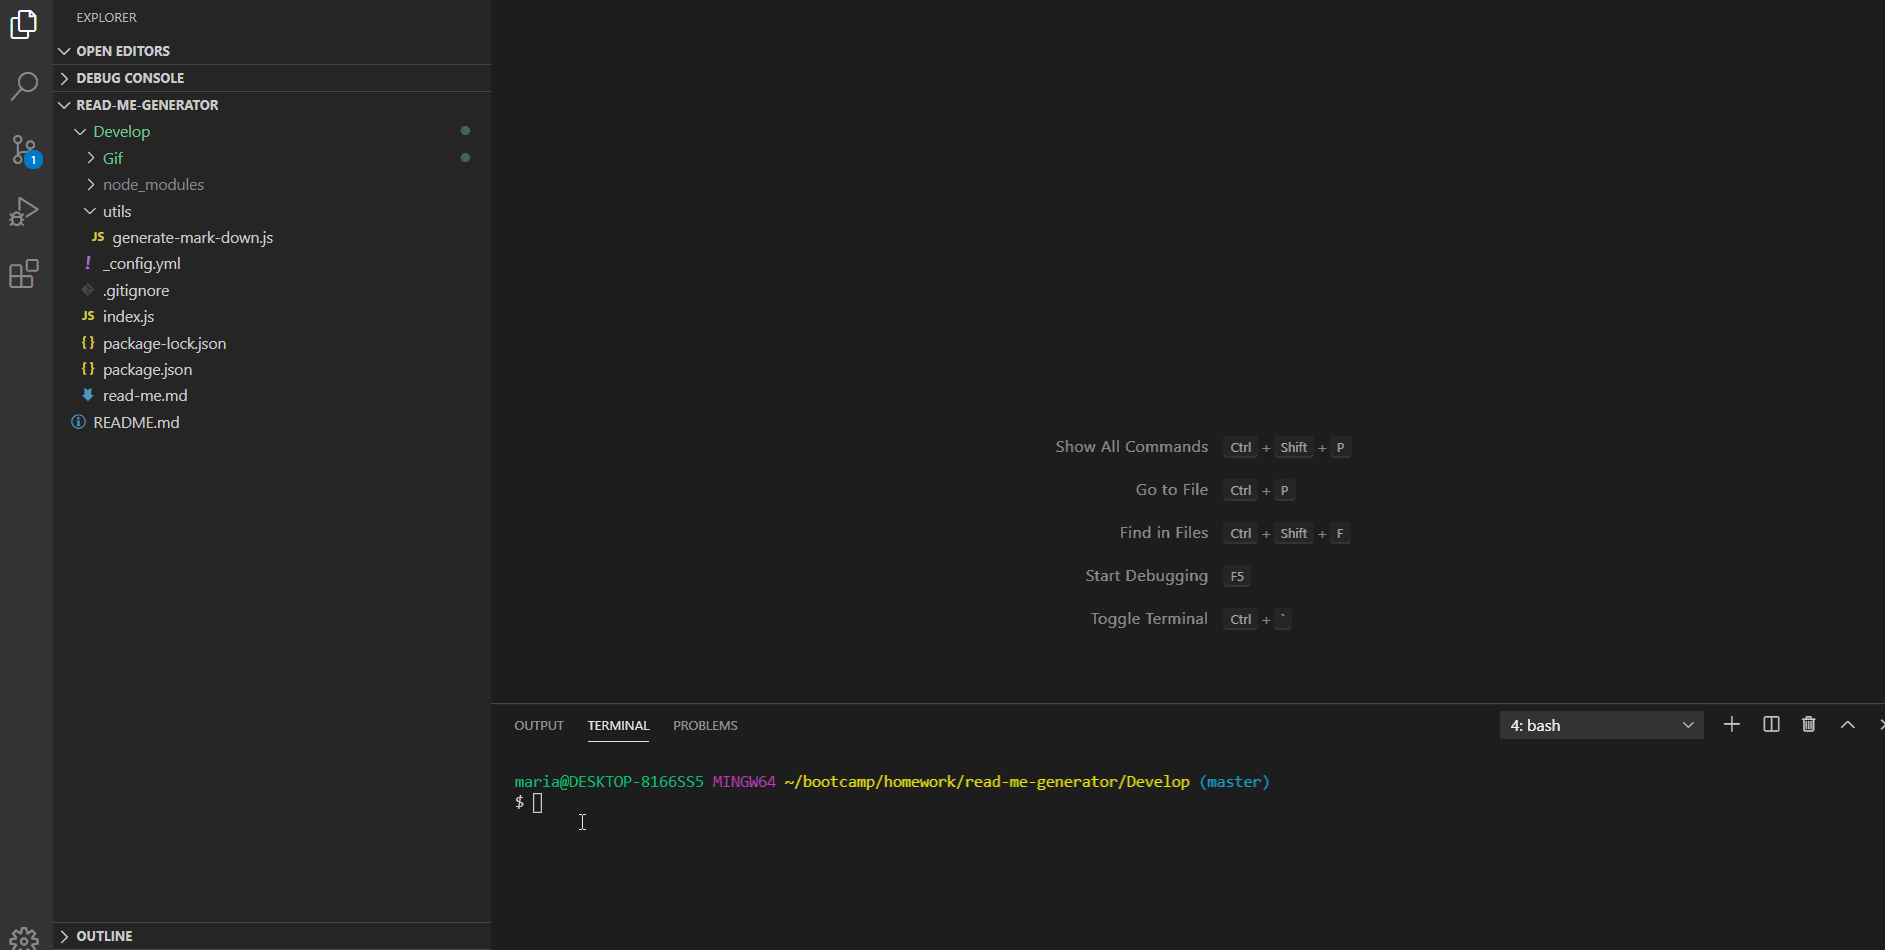
Task: Select the 4: bash terminal dropdown
Action: click(1601, 725)
